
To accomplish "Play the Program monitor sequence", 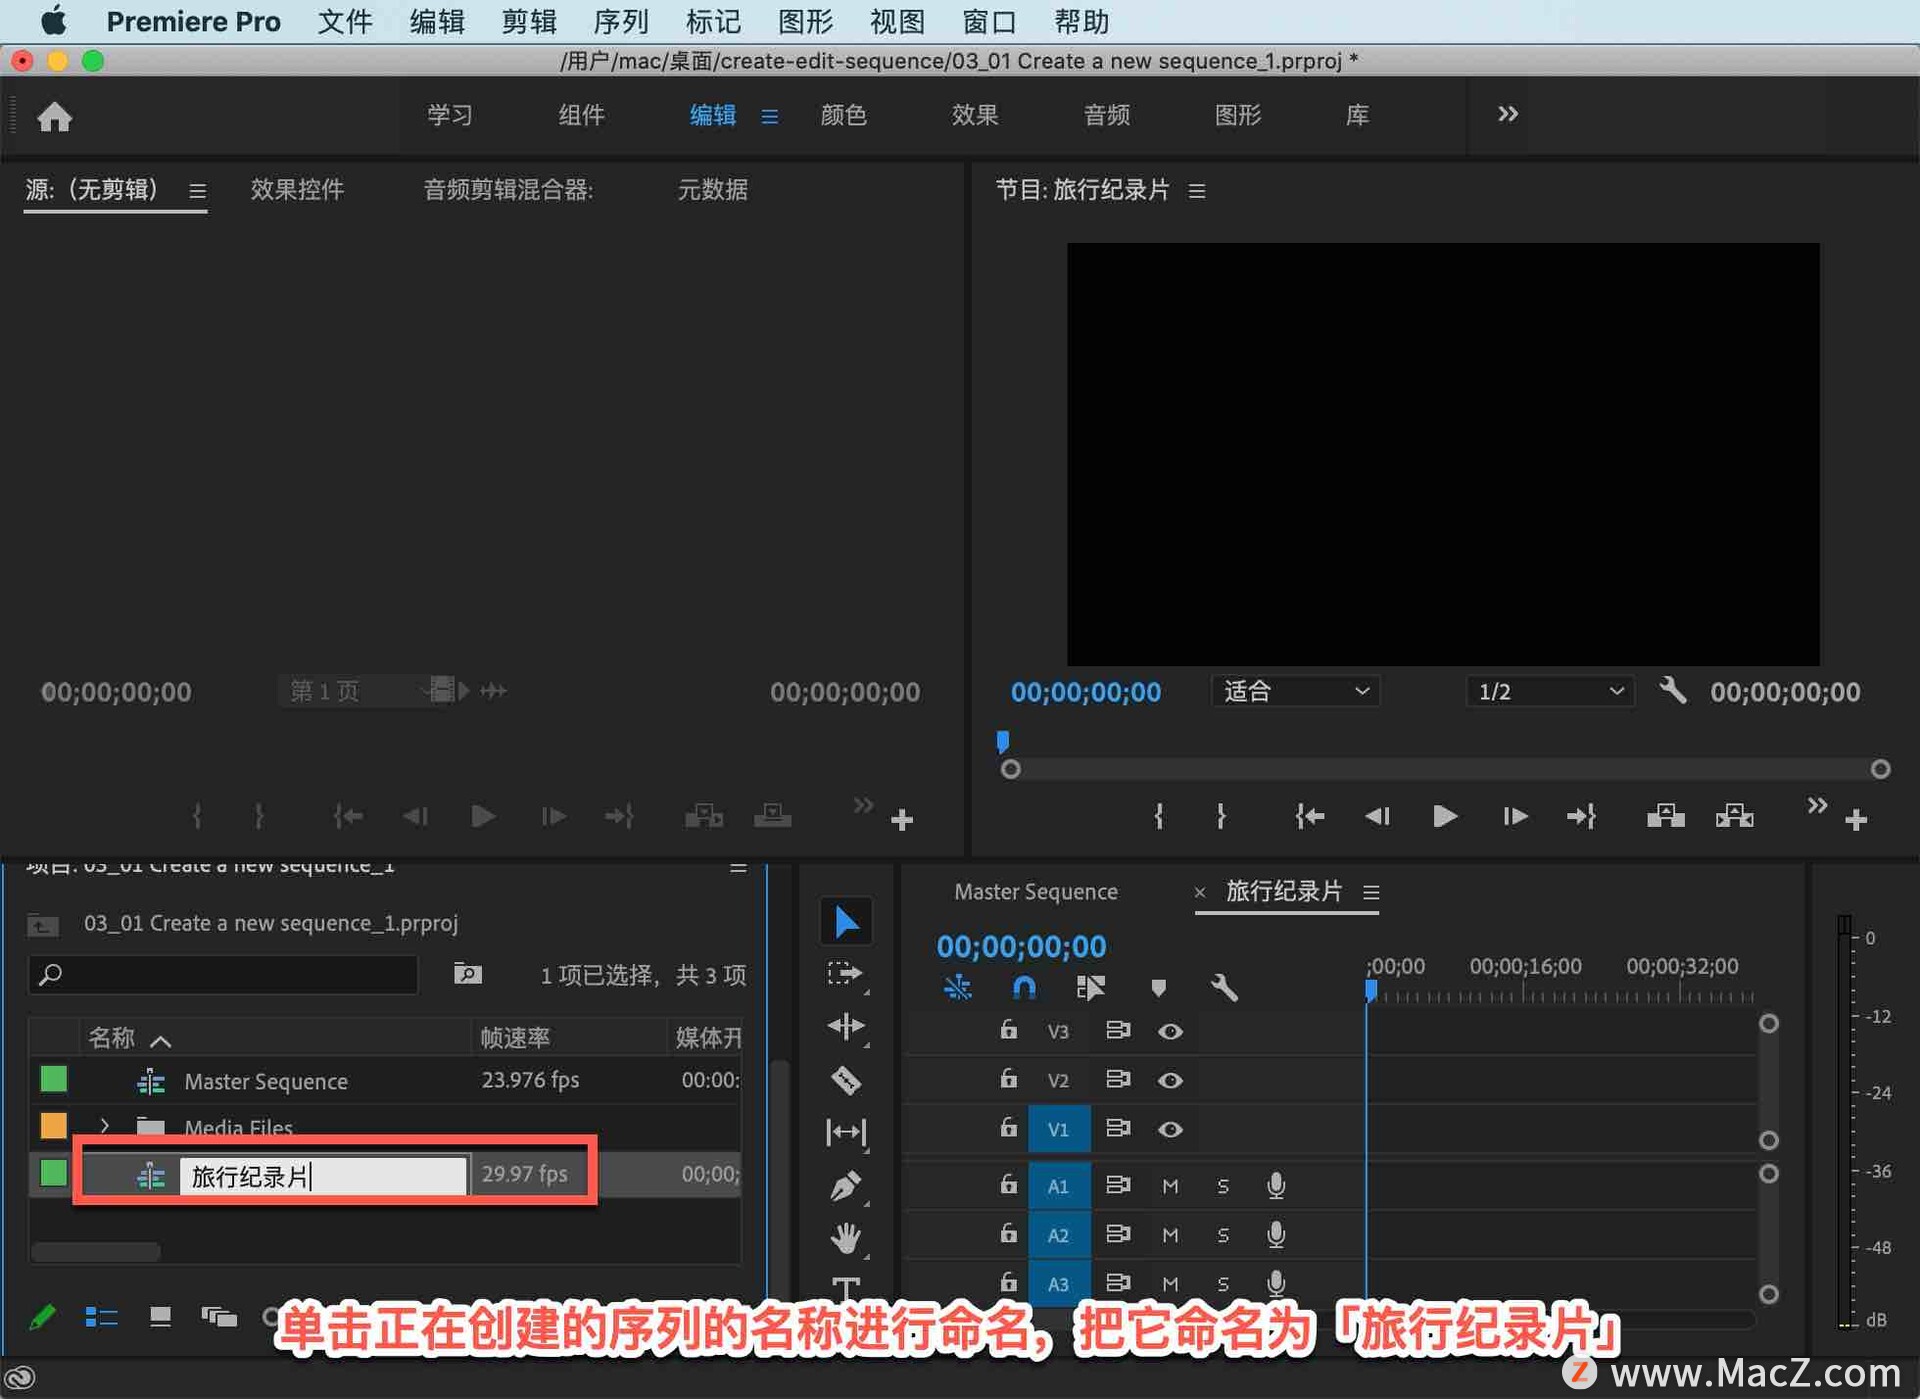I will click(1444, 817).
